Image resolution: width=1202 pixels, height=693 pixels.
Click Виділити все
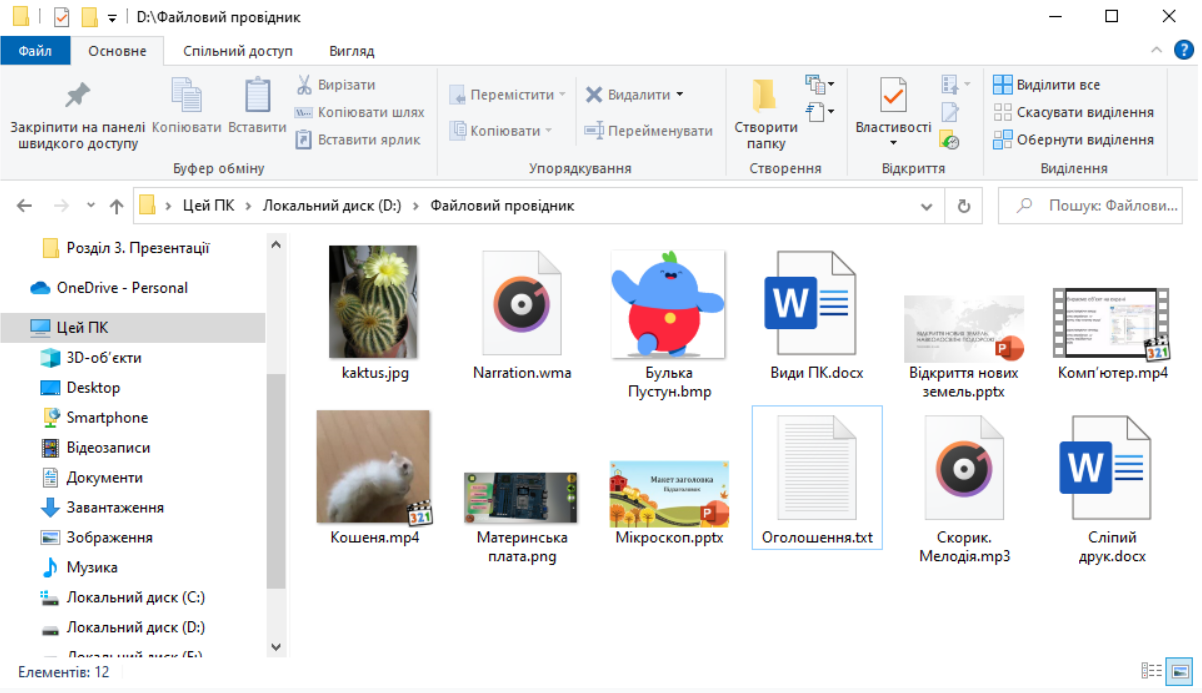[x=1046, y=85]
